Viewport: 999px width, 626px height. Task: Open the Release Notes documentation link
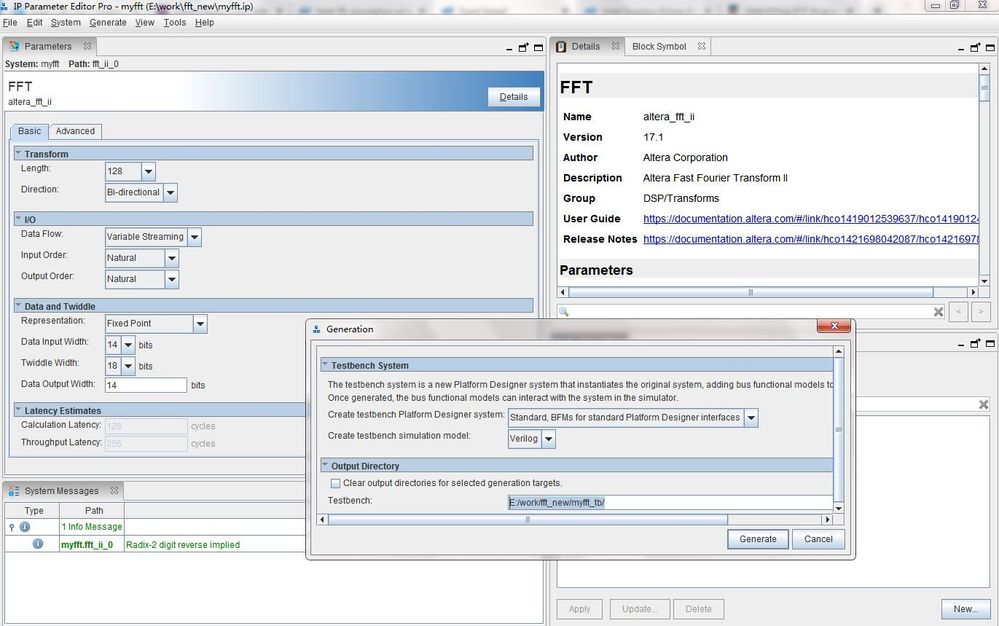coord(810,239)
